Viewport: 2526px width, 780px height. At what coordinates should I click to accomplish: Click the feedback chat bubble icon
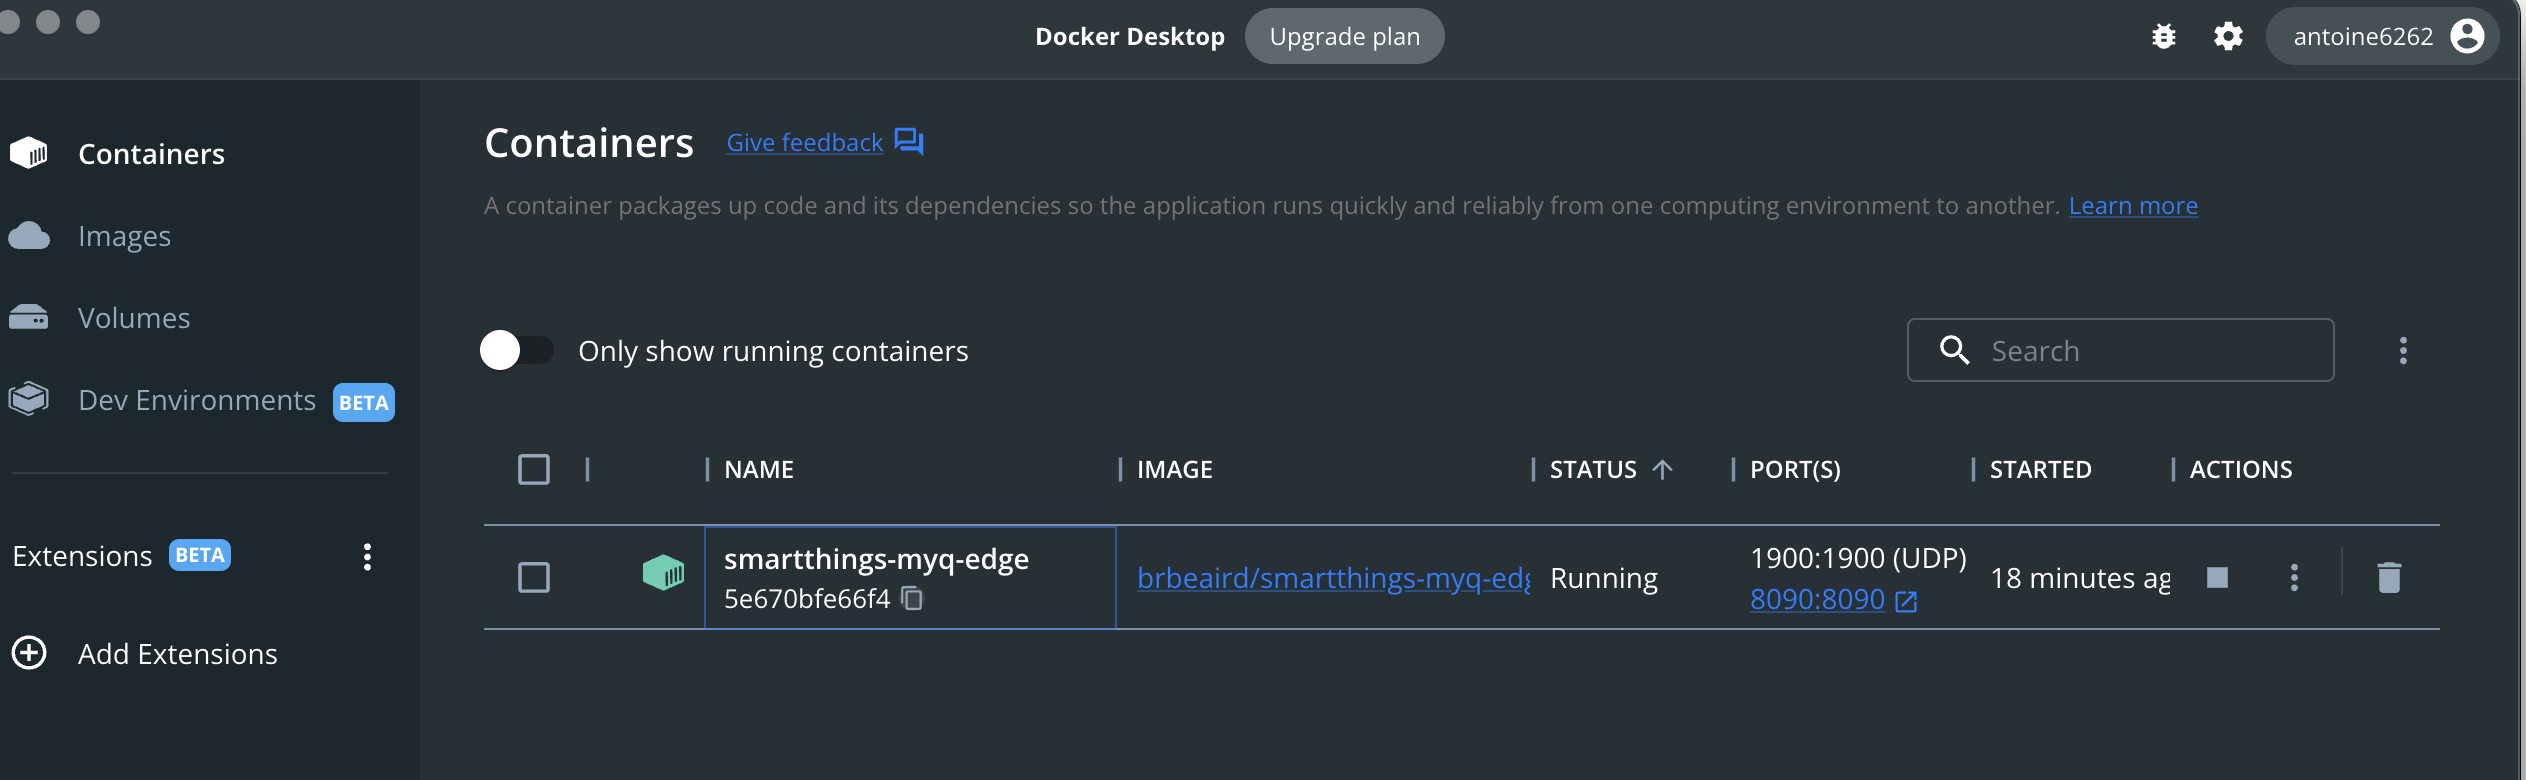[x=908, y=142]
